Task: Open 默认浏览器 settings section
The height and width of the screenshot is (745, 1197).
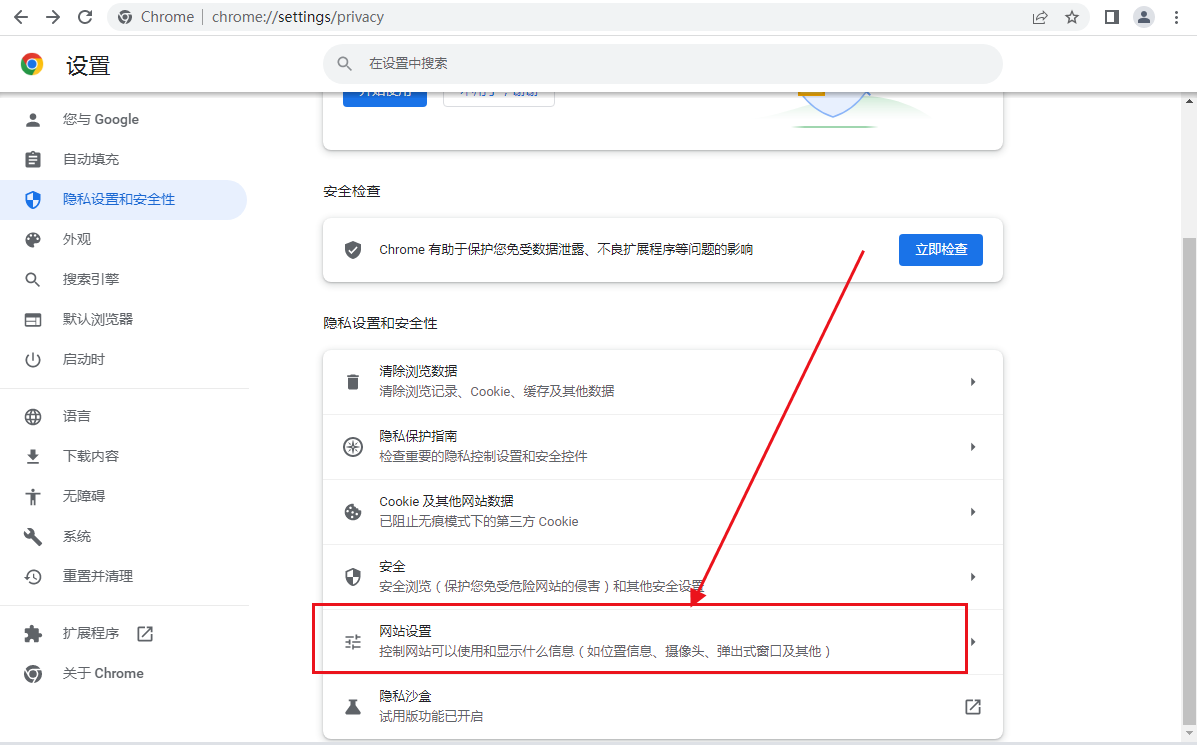Action: tap(124, 320)
